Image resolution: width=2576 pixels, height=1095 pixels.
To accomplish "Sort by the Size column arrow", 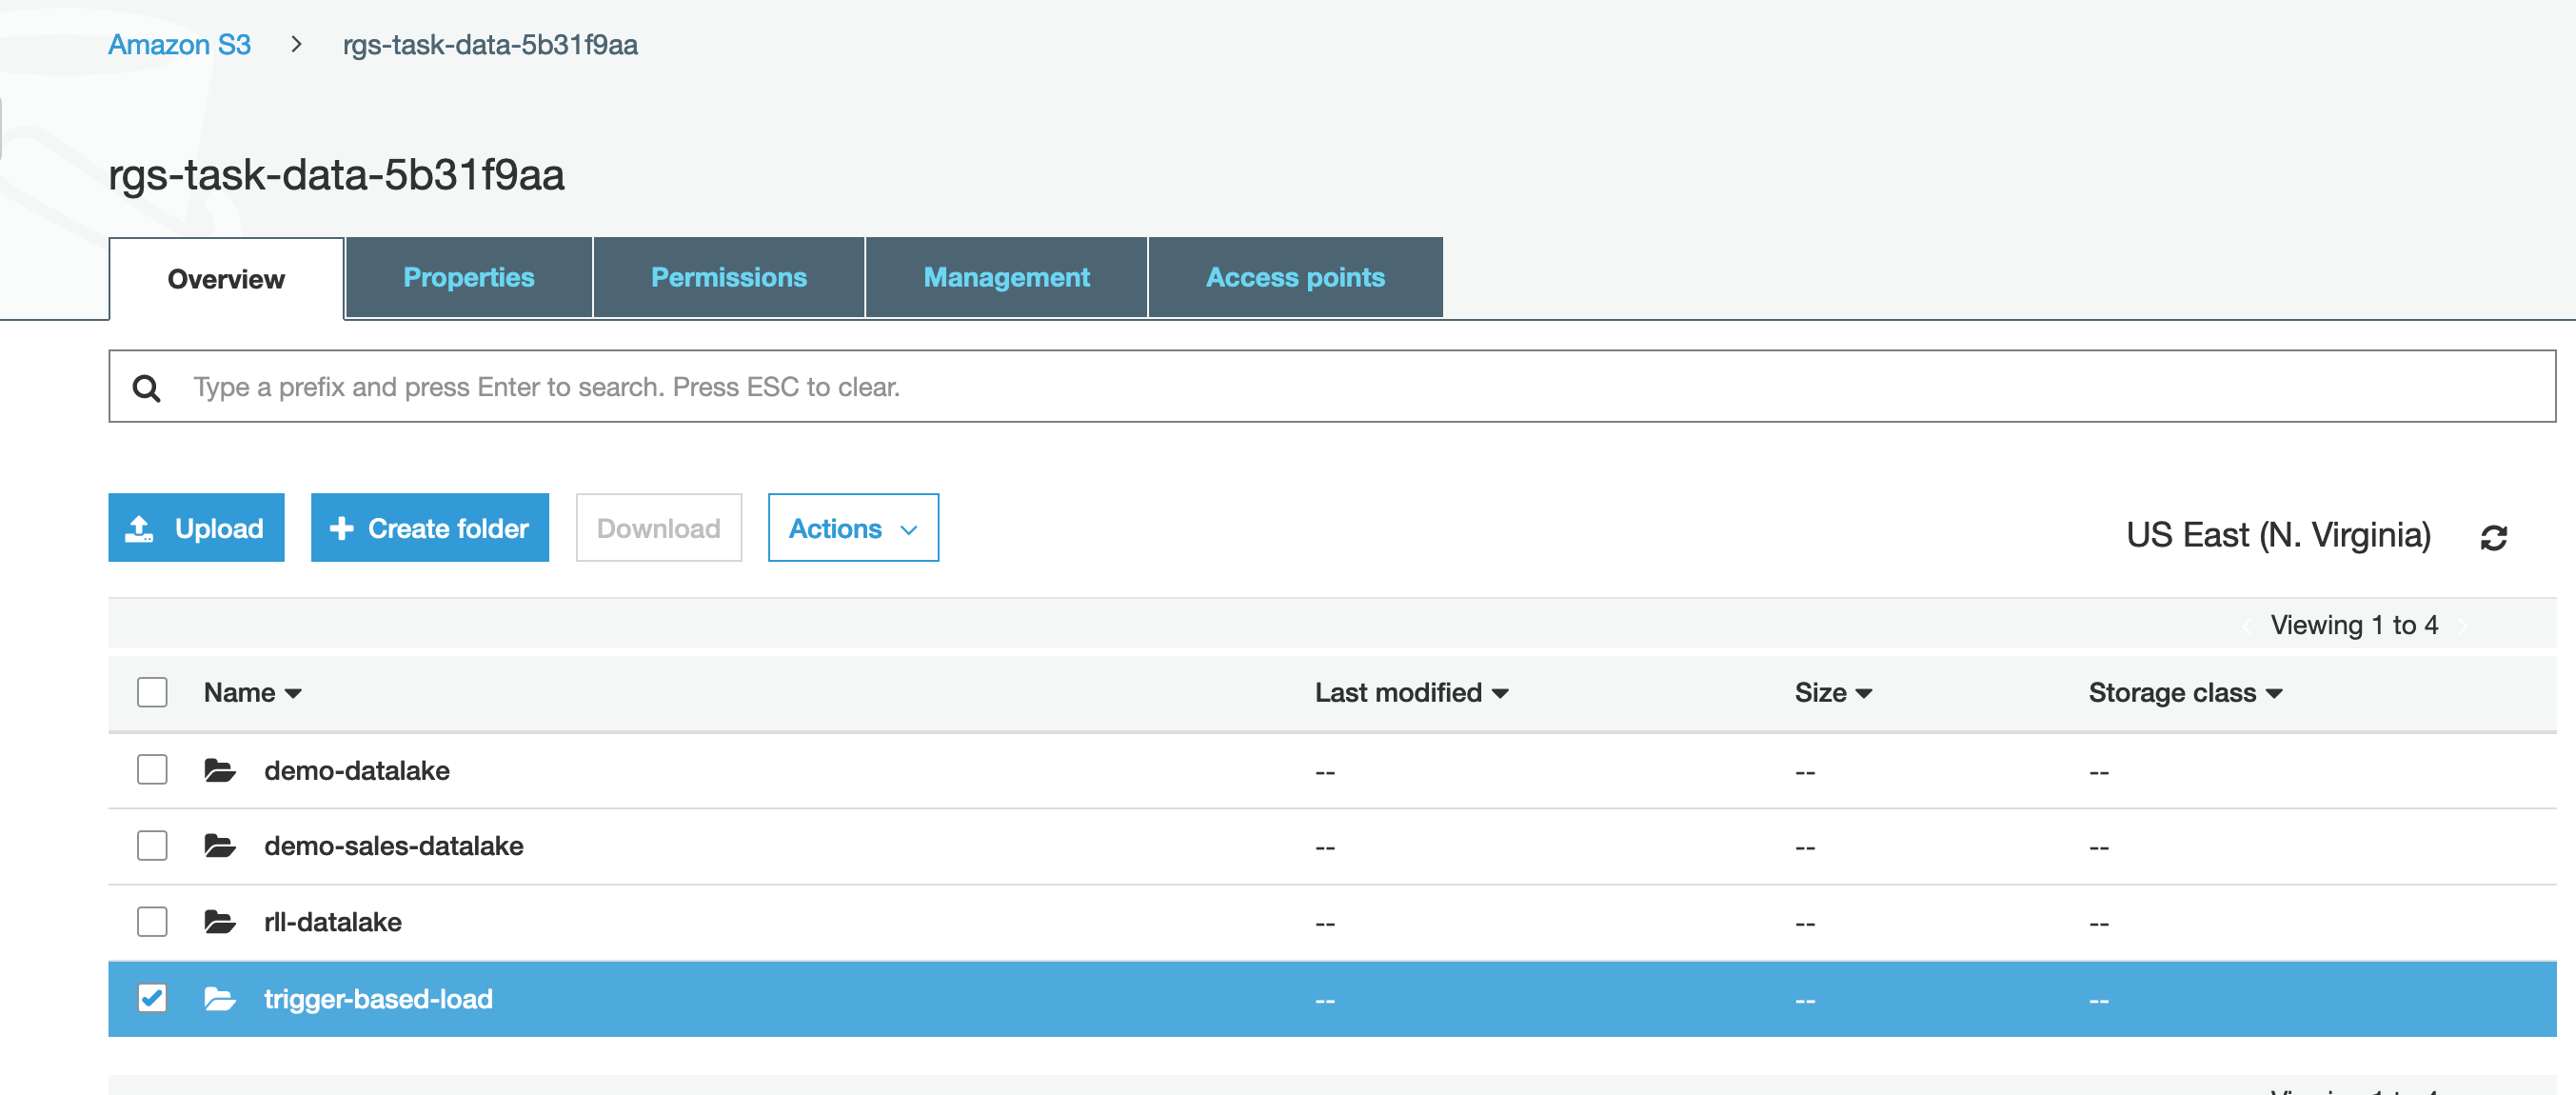I will [1863, 693].
